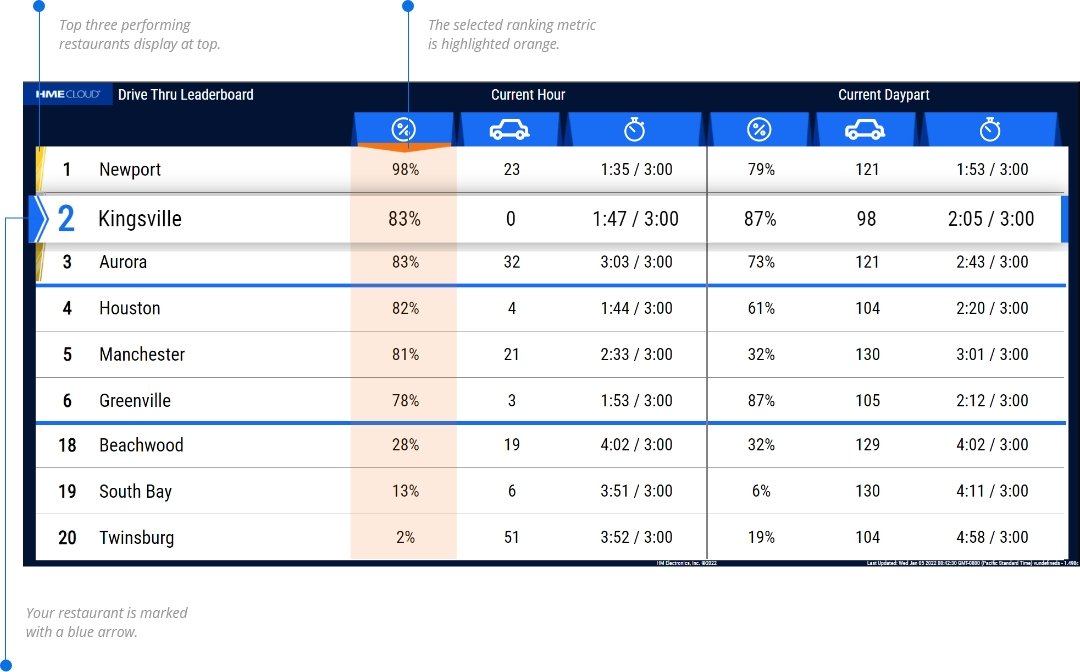The height and width of the screenshot is (672, 1080).
Task: Click Current Daypart car count icon
Action: pyautogui.click(x=865, y=129)
